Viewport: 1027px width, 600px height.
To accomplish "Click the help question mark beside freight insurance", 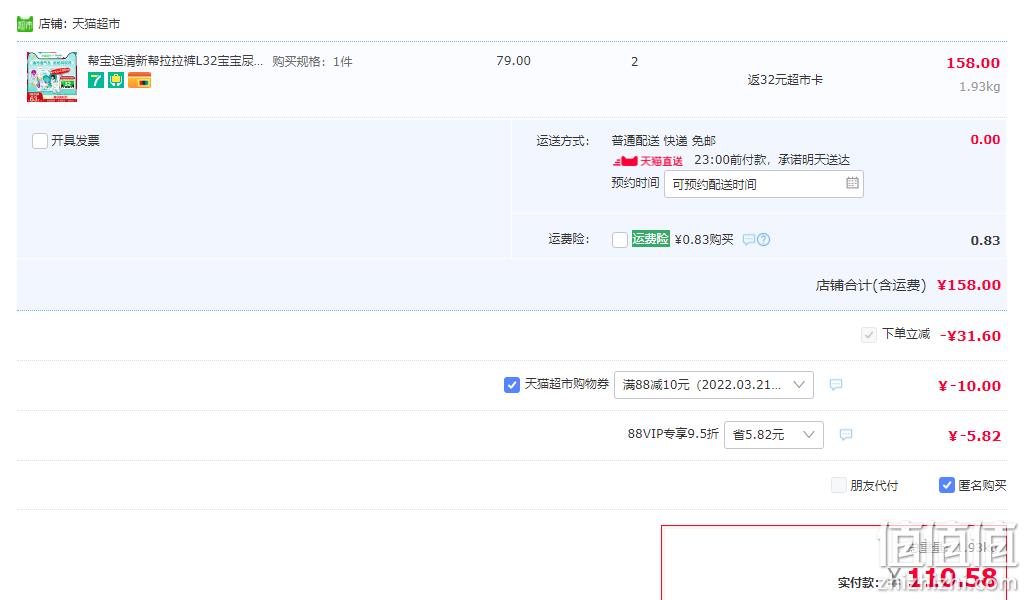I will coord(764,240).
